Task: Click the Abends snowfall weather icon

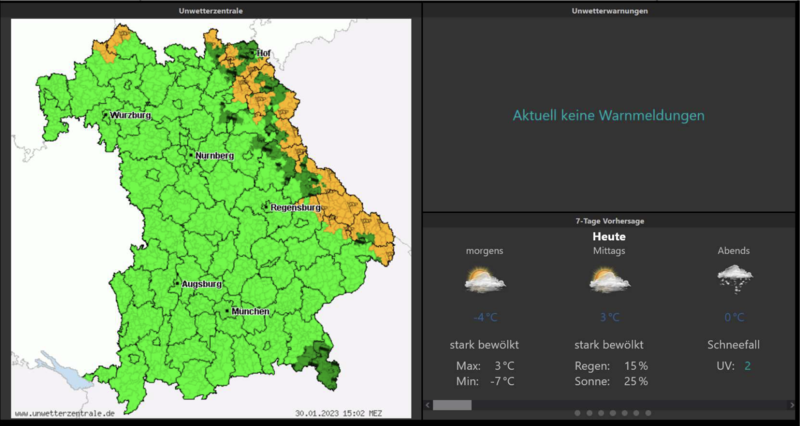Action: pyautogui.click(x=734, y=279)
